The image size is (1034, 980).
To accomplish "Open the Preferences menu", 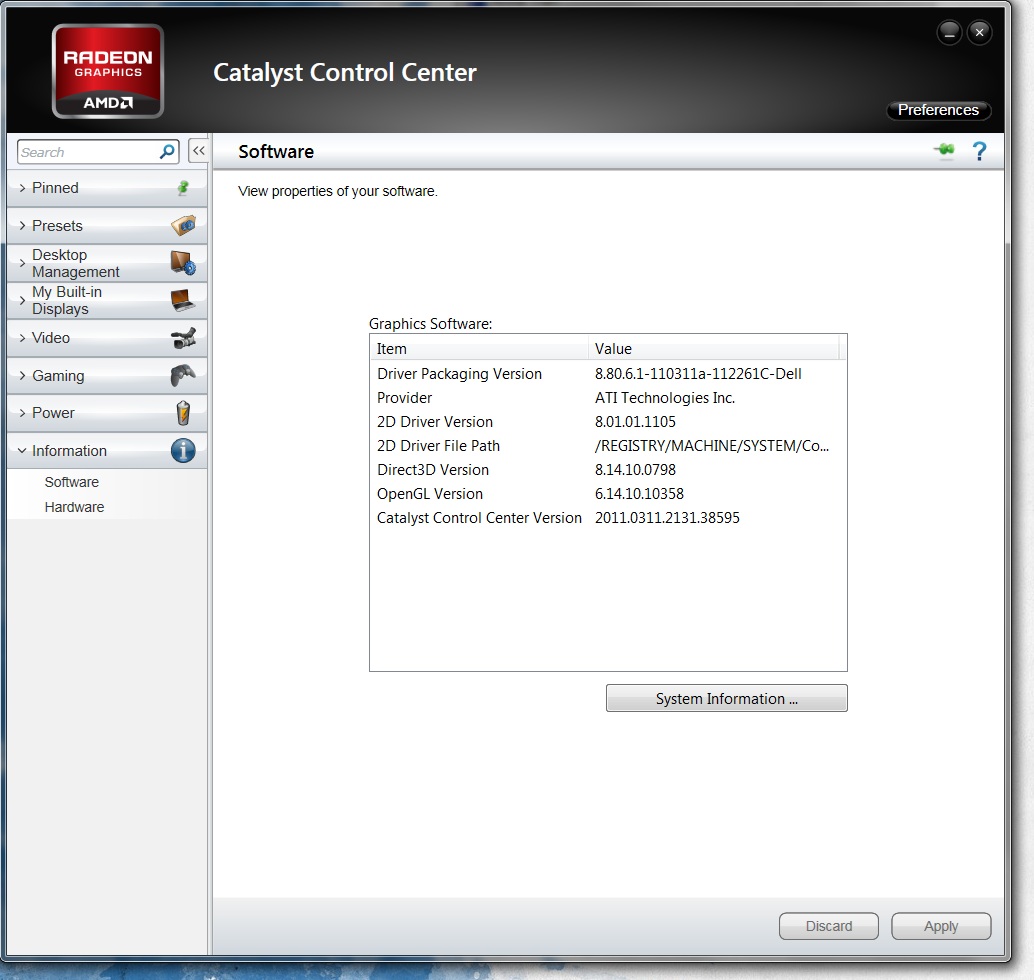I will [x=938, y=109].
